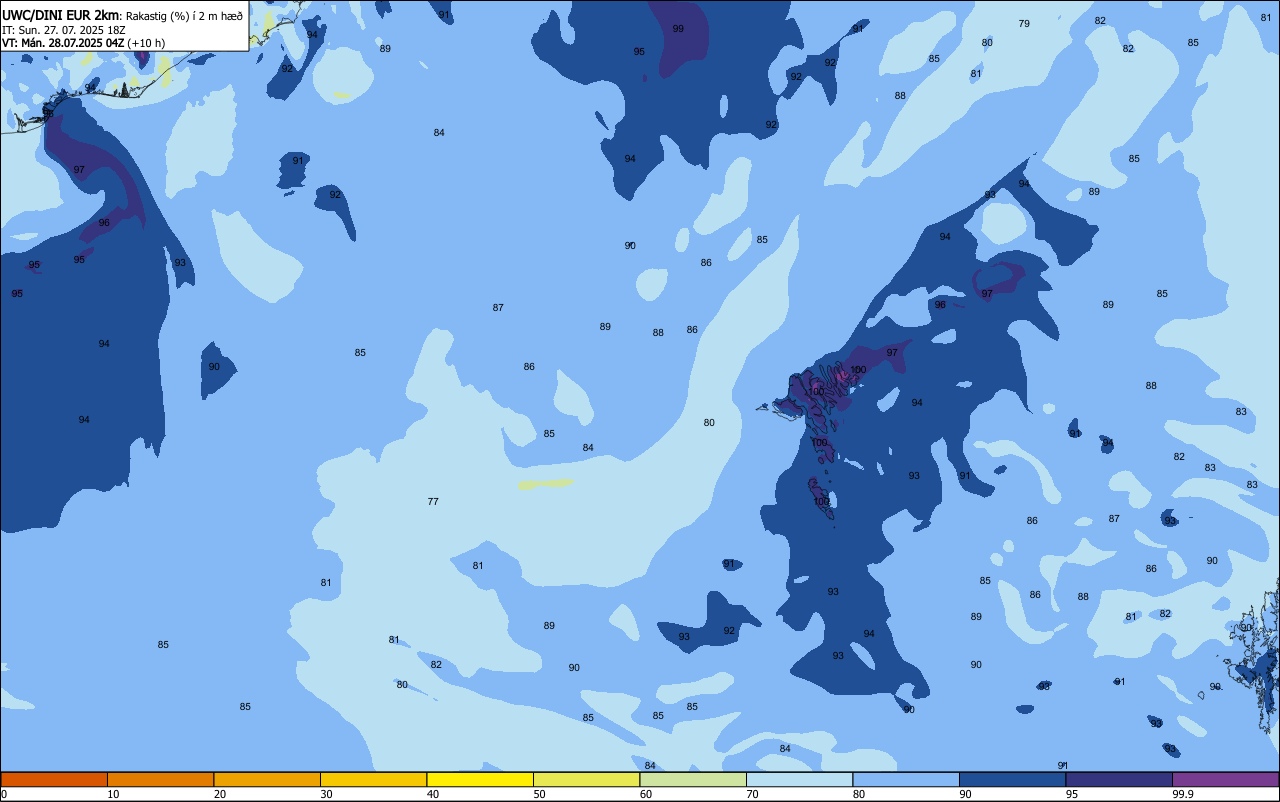Click the humidity value '77' on the map
1280x802 pixels.
pos(433,501)
